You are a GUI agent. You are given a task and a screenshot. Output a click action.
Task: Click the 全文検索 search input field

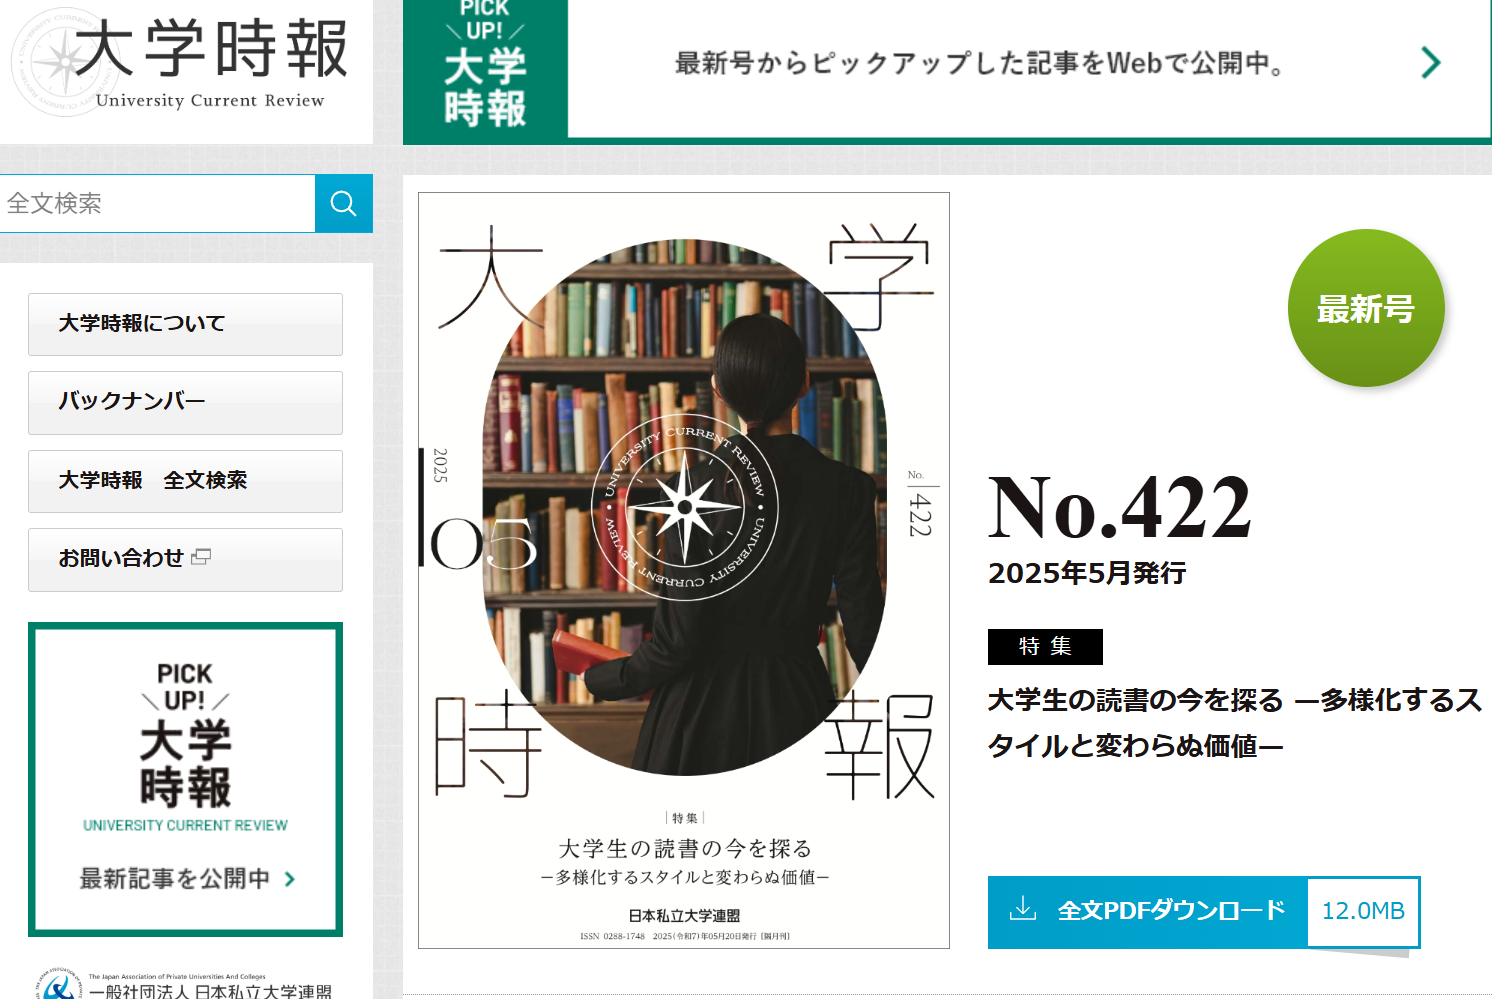click(x=157, y=203)
